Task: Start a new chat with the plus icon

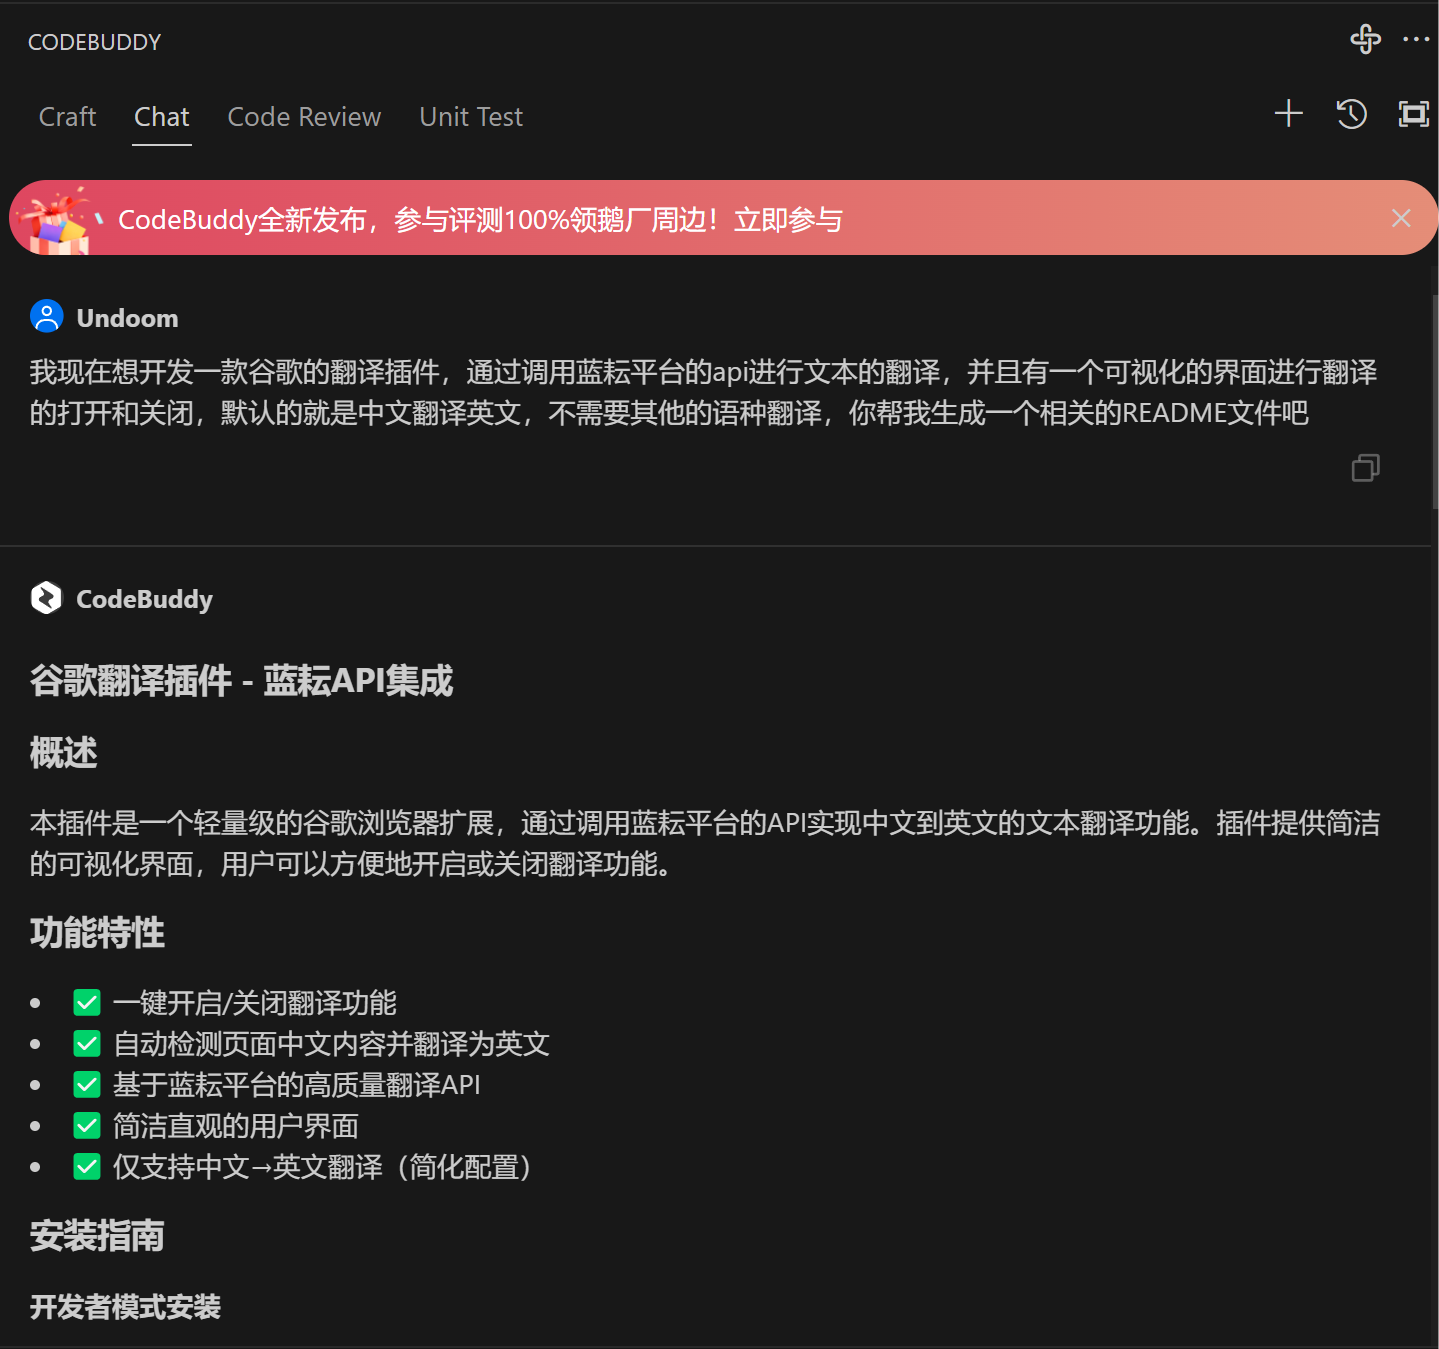Action: click(1289, 113)
